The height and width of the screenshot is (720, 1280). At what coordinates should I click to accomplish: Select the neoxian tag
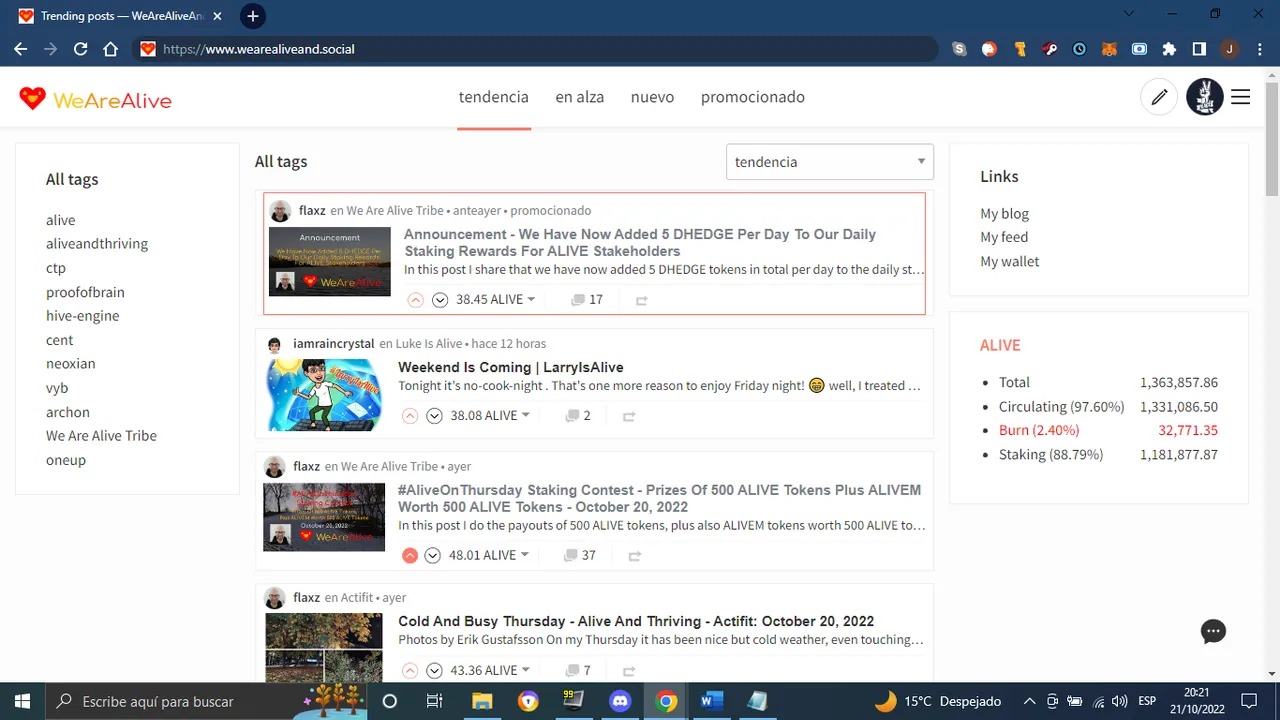coord(71,364)
